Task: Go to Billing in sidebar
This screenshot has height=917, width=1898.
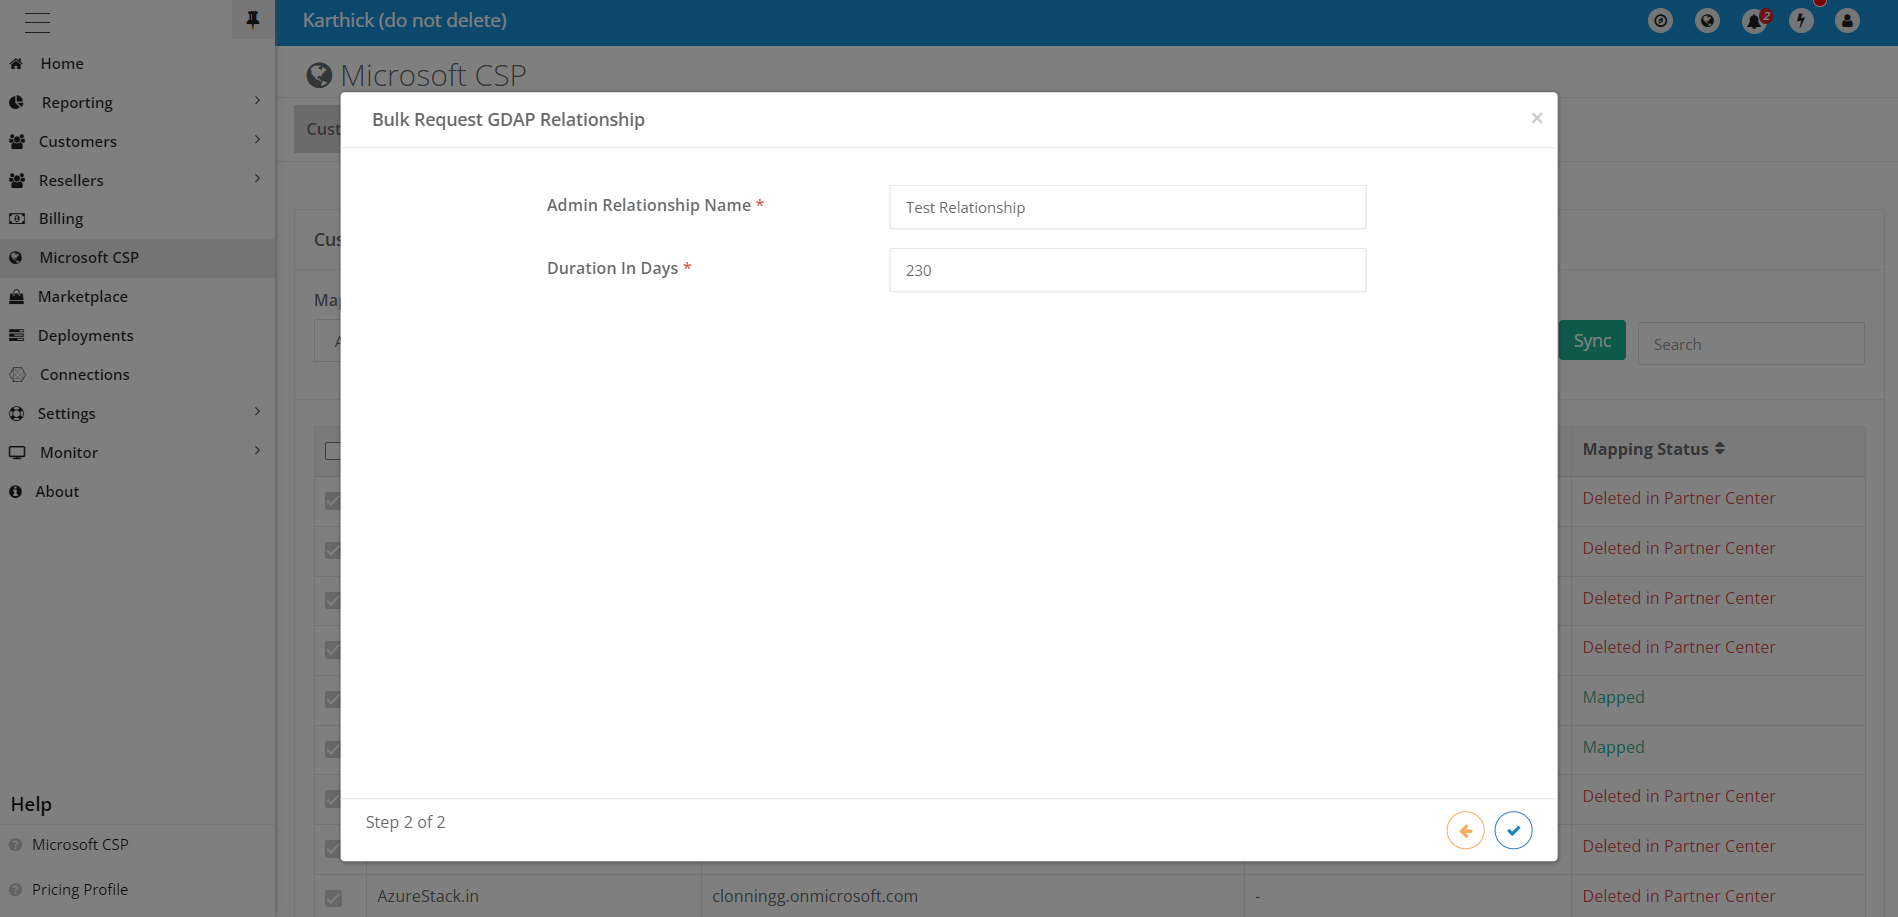Action: coord(61,218)
